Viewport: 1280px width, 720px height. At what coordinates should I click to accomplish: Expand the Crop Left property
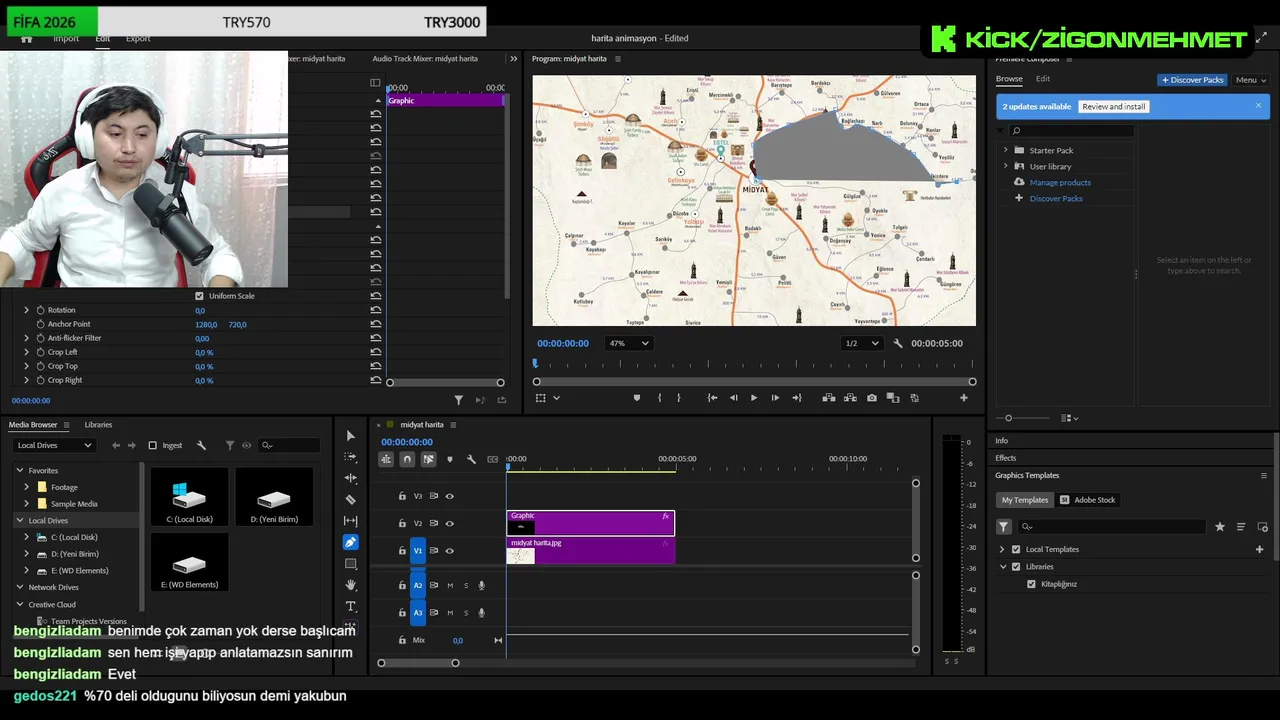tap(26, 352)
